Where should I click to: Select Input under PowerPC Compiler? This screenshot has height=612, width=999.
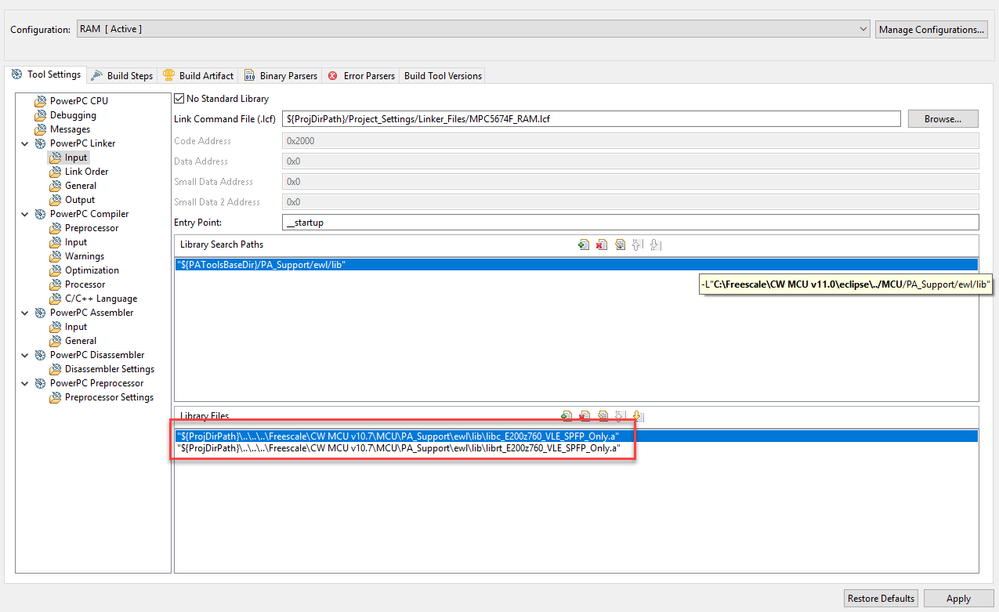(76, 242)
